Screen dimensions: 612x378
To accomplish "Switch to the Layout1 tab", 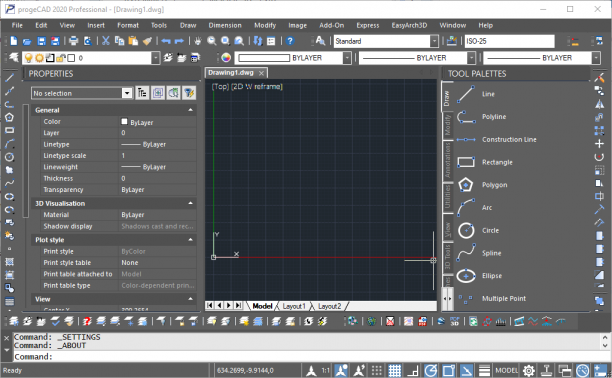I will [294, 306].
